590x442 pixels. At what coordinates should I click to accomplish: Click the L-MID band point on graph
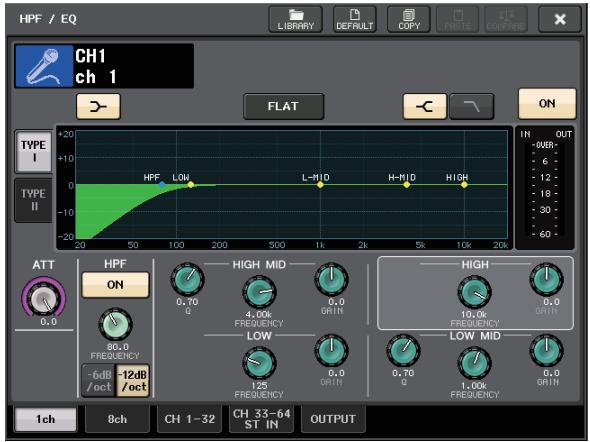pyautogui.click(x=320, y=185)
